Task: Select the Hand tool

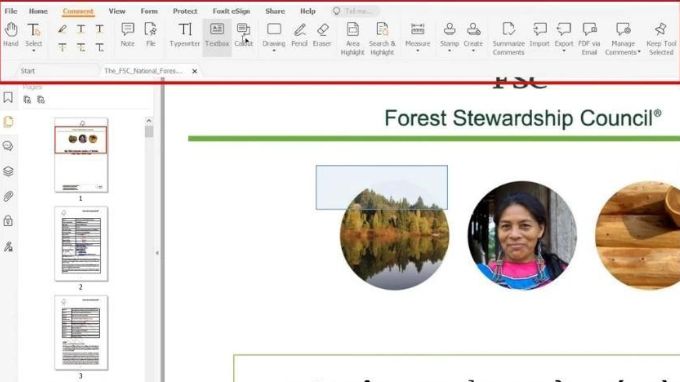Action: click(x=11, y=34)
